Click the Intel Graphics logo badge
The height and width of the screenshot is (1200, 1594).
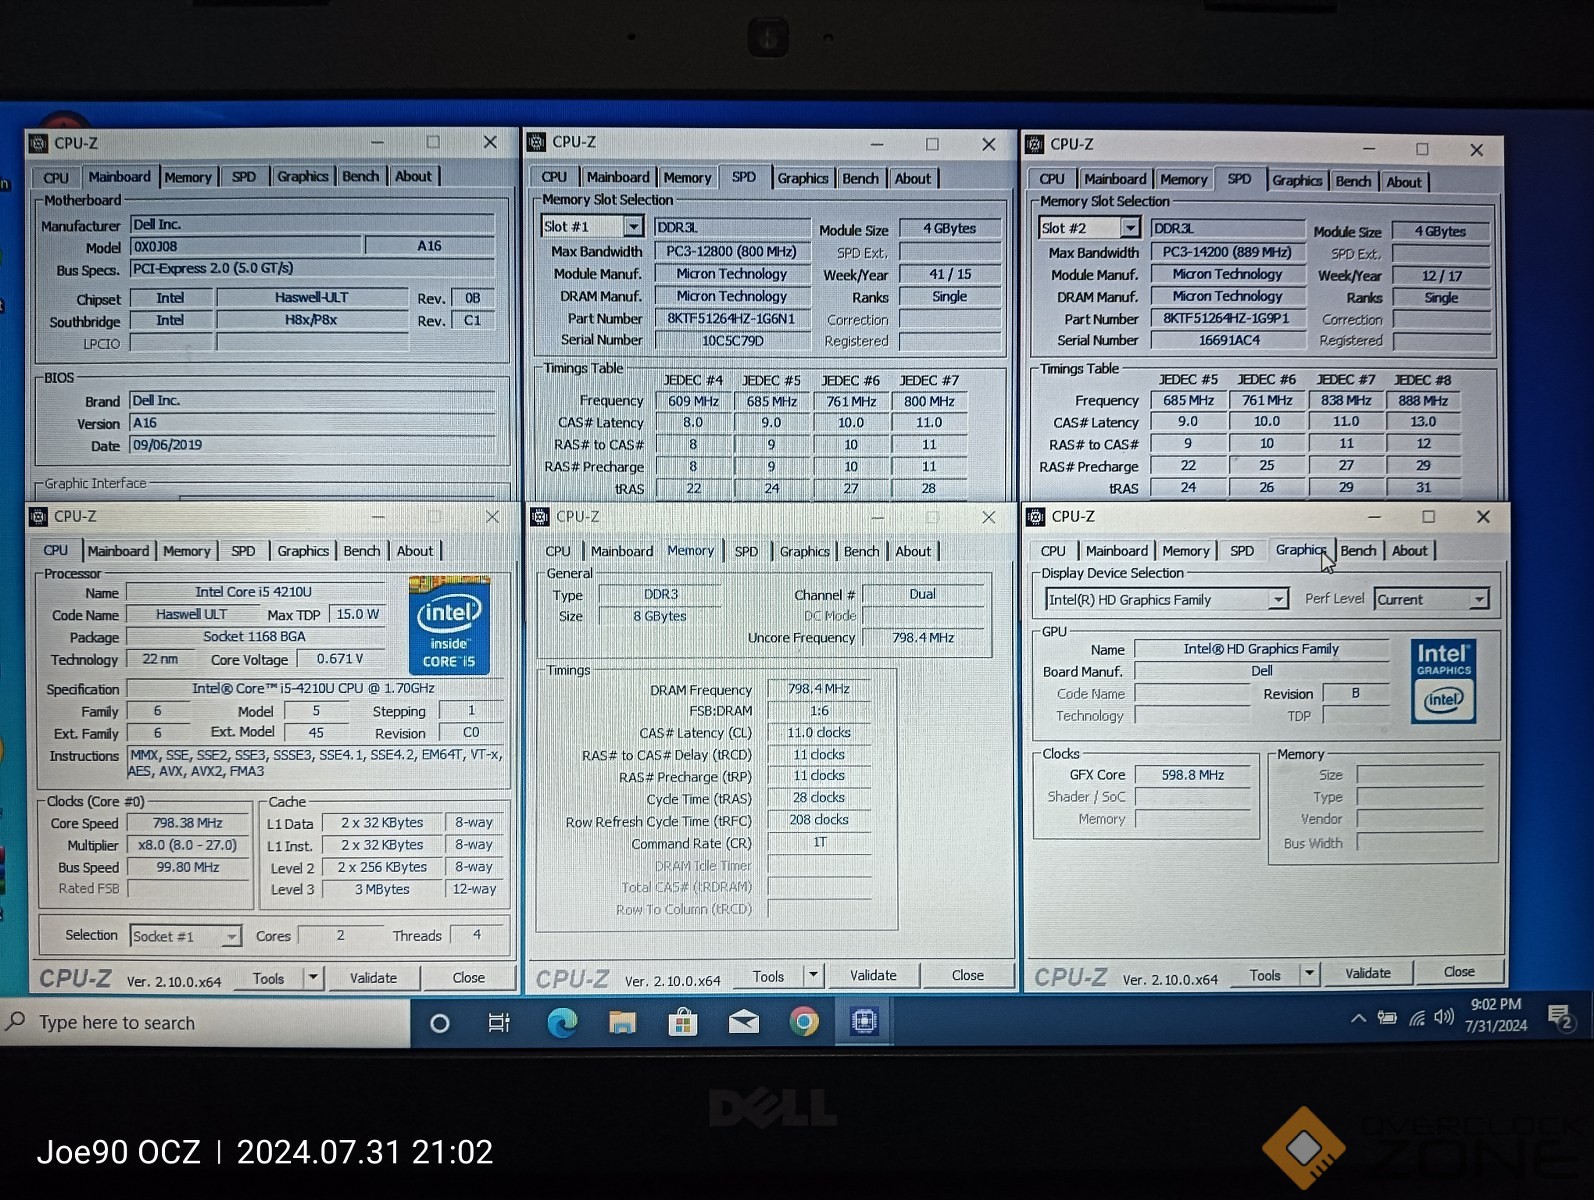[x=1443, y=681]
